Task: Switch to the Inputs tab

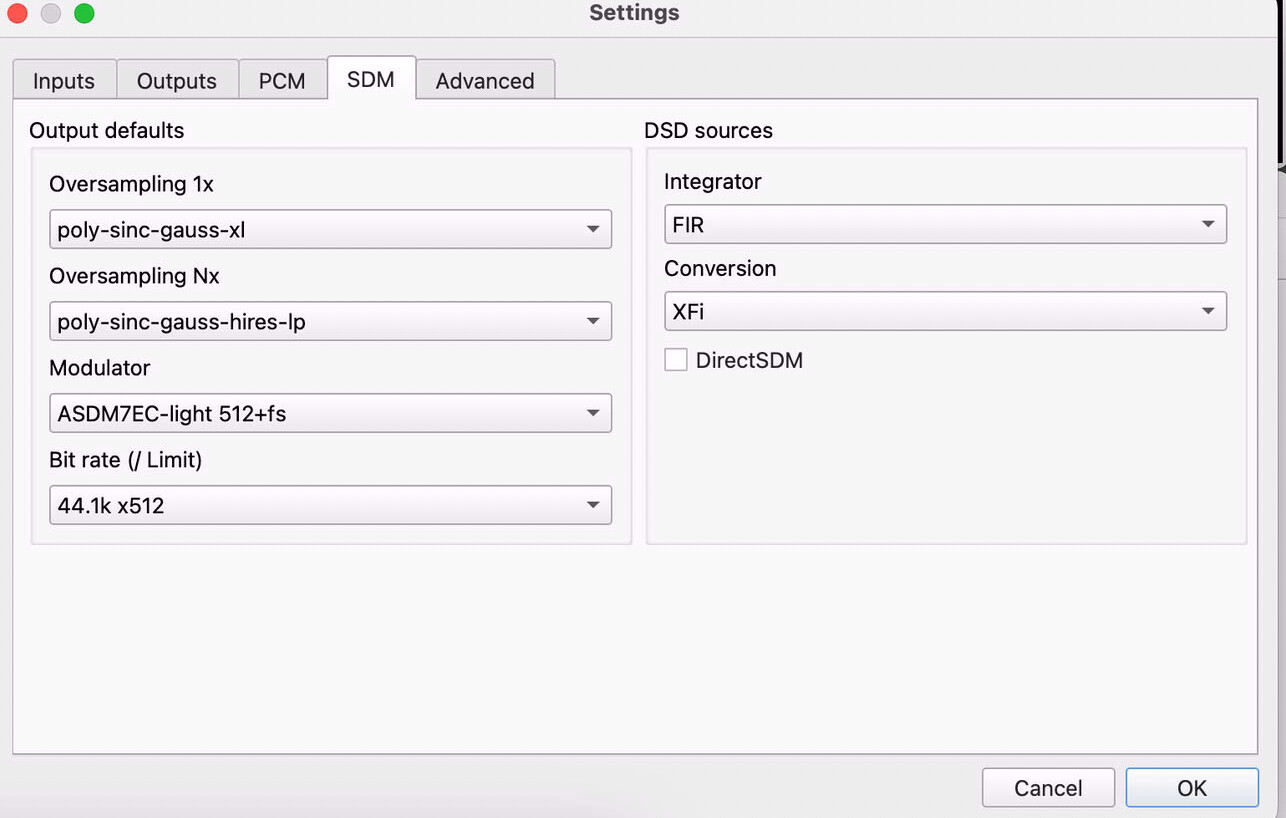Action: pyautogui.click(x=64, y=80)
